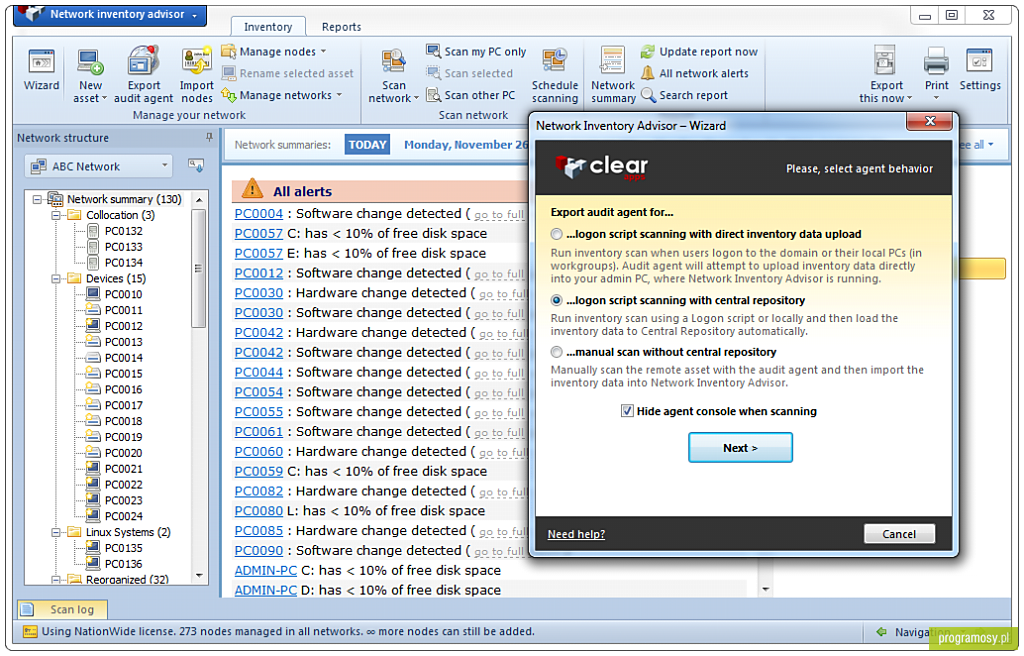Collapse the Network summary (130) node
1024x656 pixels.
(x=37, y=199)
